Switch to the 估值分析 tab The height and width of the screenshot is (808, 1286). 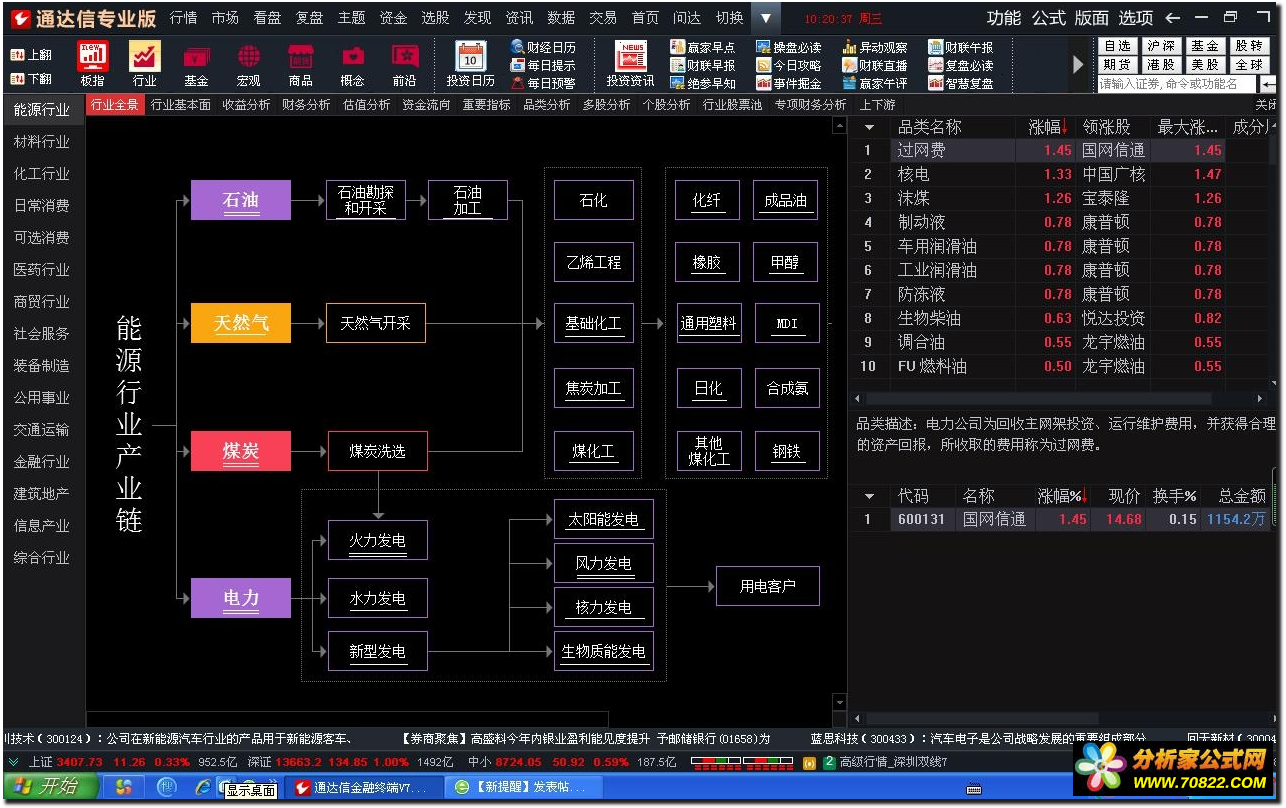366,104
